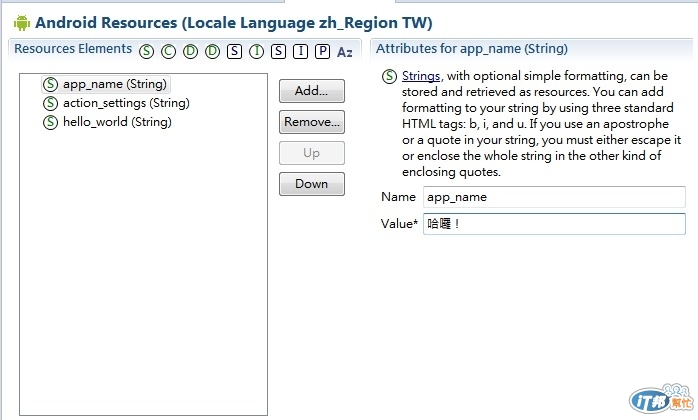The image size is (698, 420).
Task: Toggle the first square S Style filter
Action: pos(234,51)
